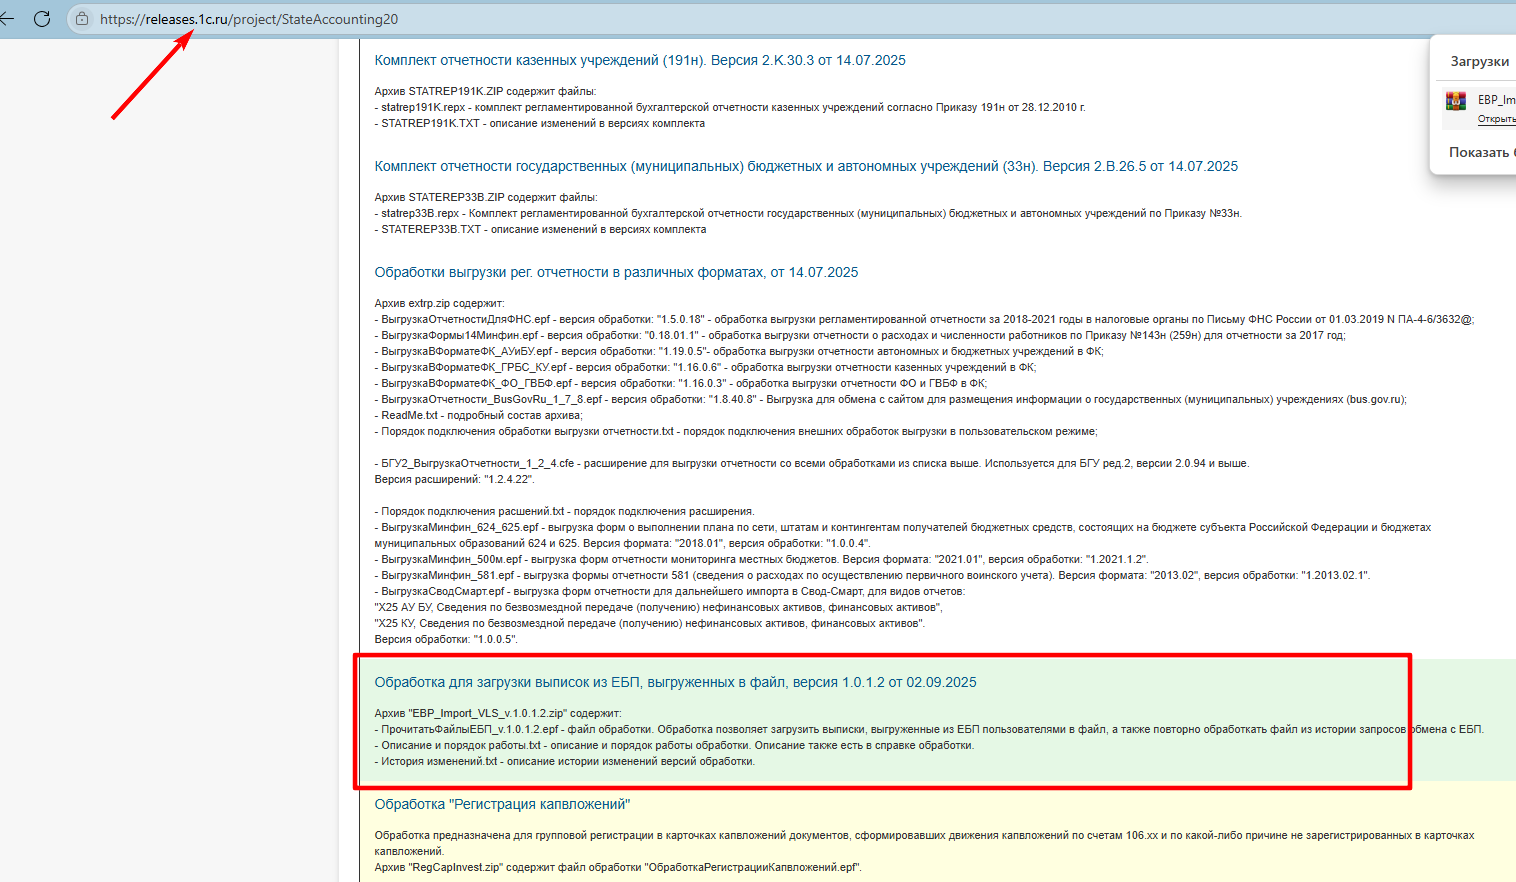Screen dimensions: 1516x882
Task: Click 'Показать' at bottom of downloads panel
Action: (x=1480, y=152)
